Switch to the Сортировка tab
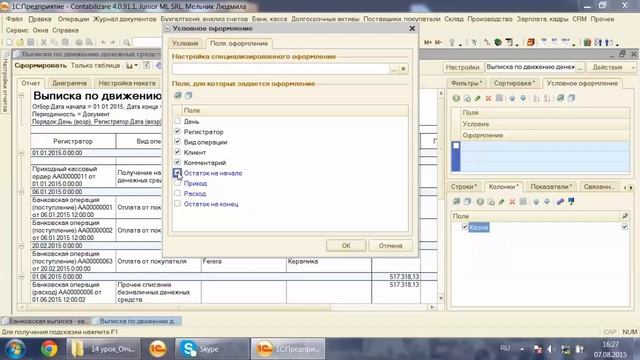The height and width of the screenshot is (360, 640). pyautogui.click(x=514, y=83)
